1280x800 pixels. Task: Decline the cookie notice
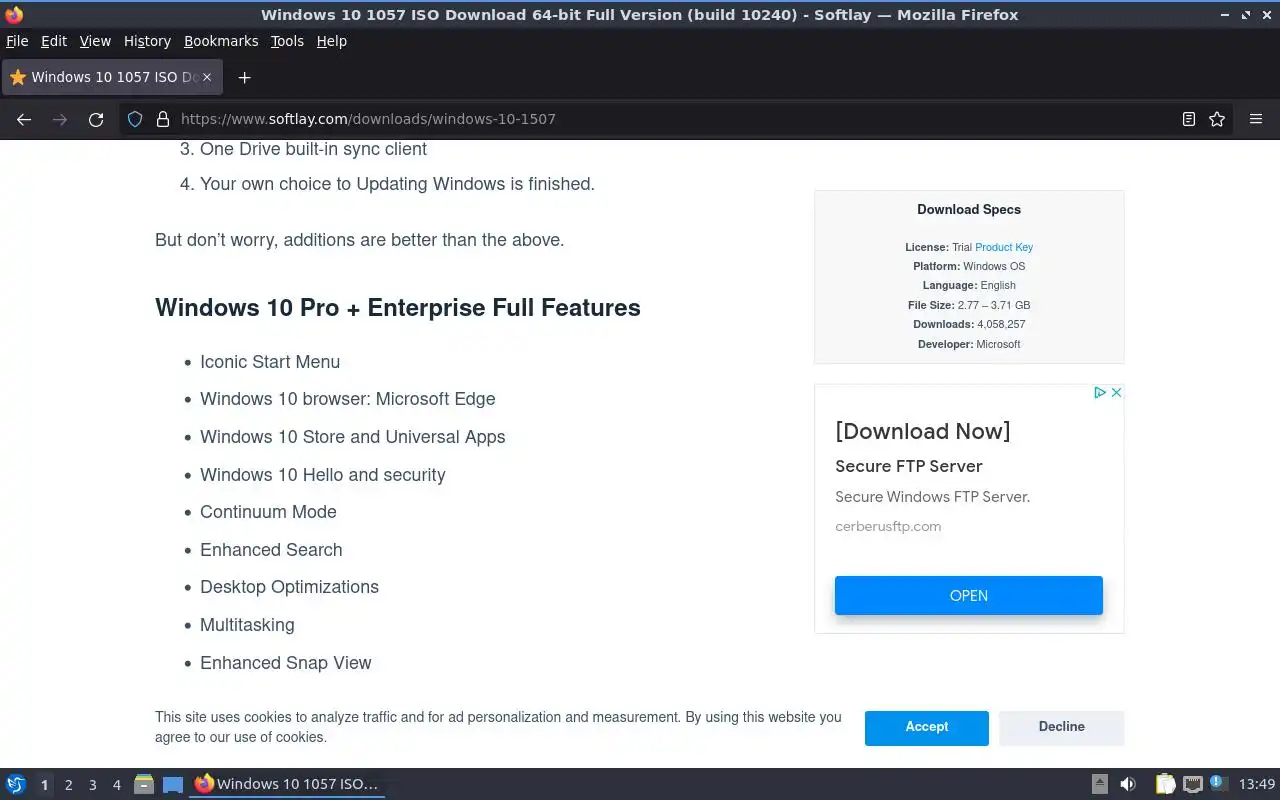(1061, 727)
